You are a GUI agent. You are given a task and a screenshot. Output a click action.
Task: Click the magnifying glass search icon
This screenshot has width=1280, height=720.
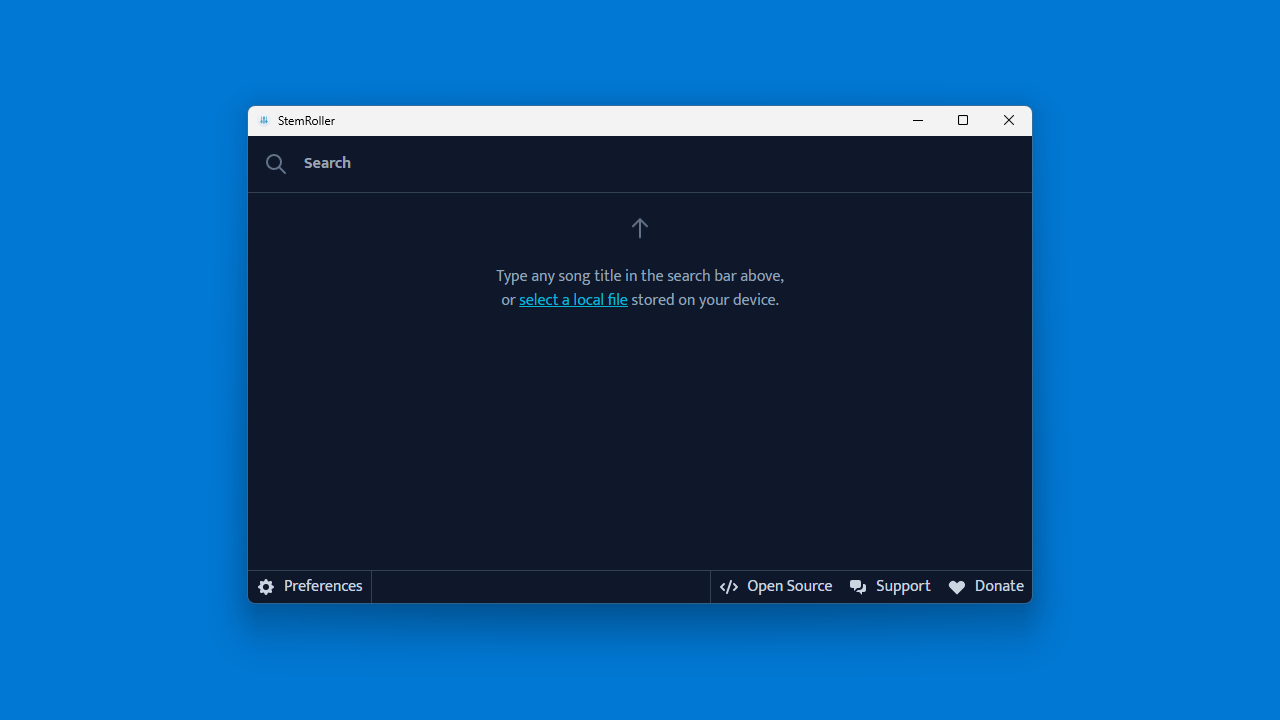(276, 164)
